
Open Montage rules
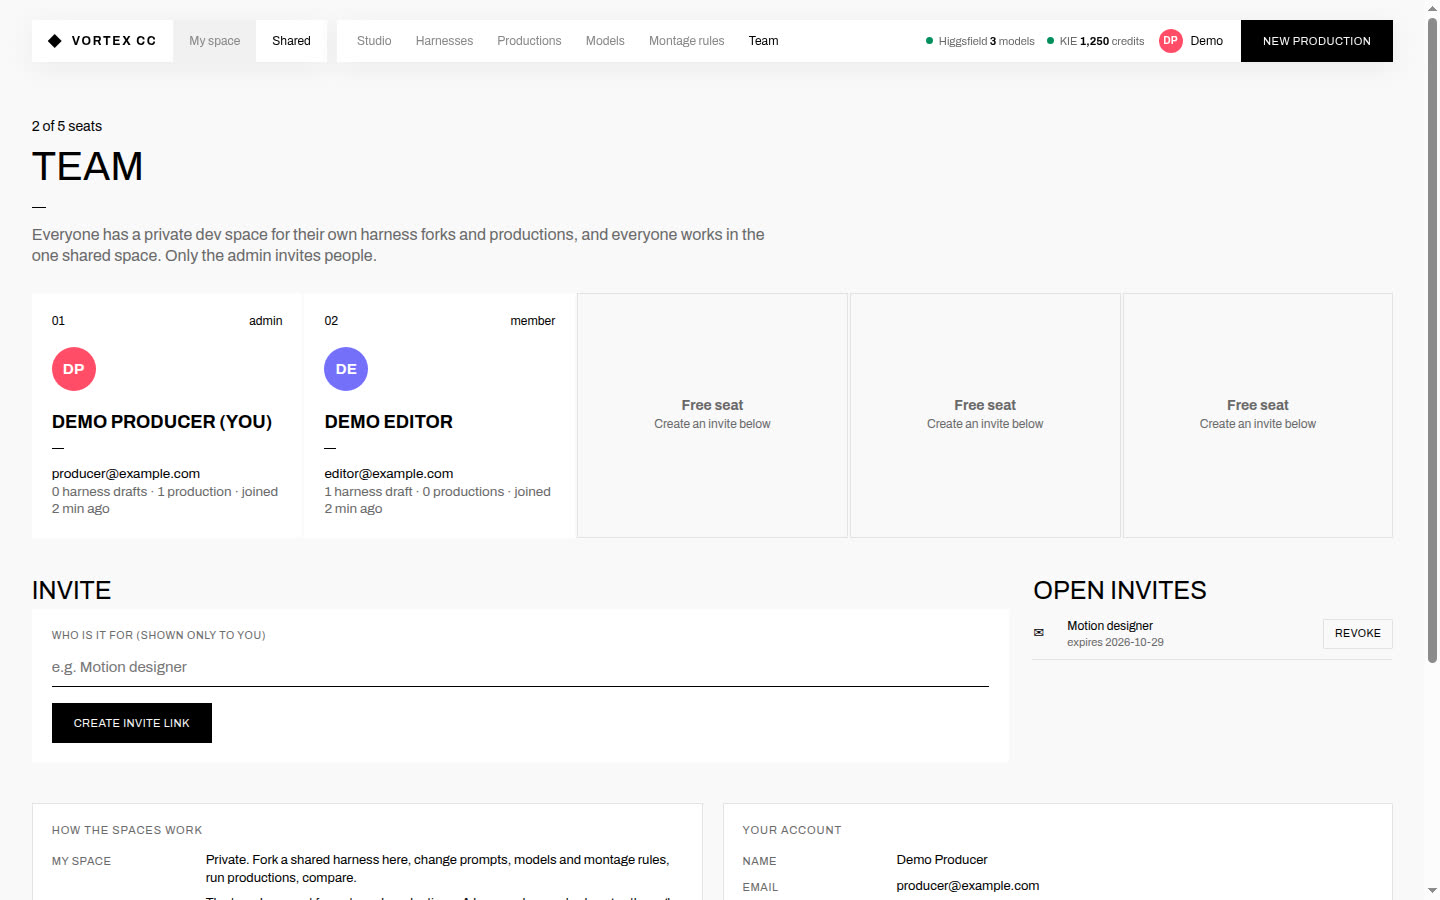point(686,41)
